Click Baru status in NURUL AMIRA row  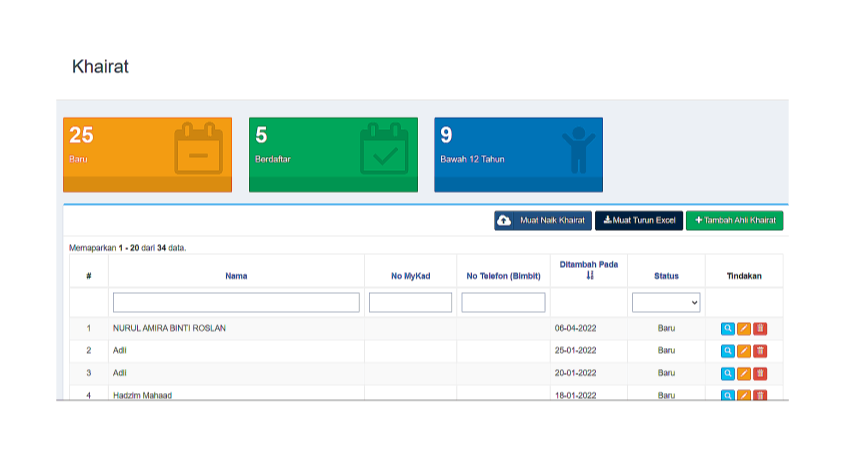[x=666, y=329]
